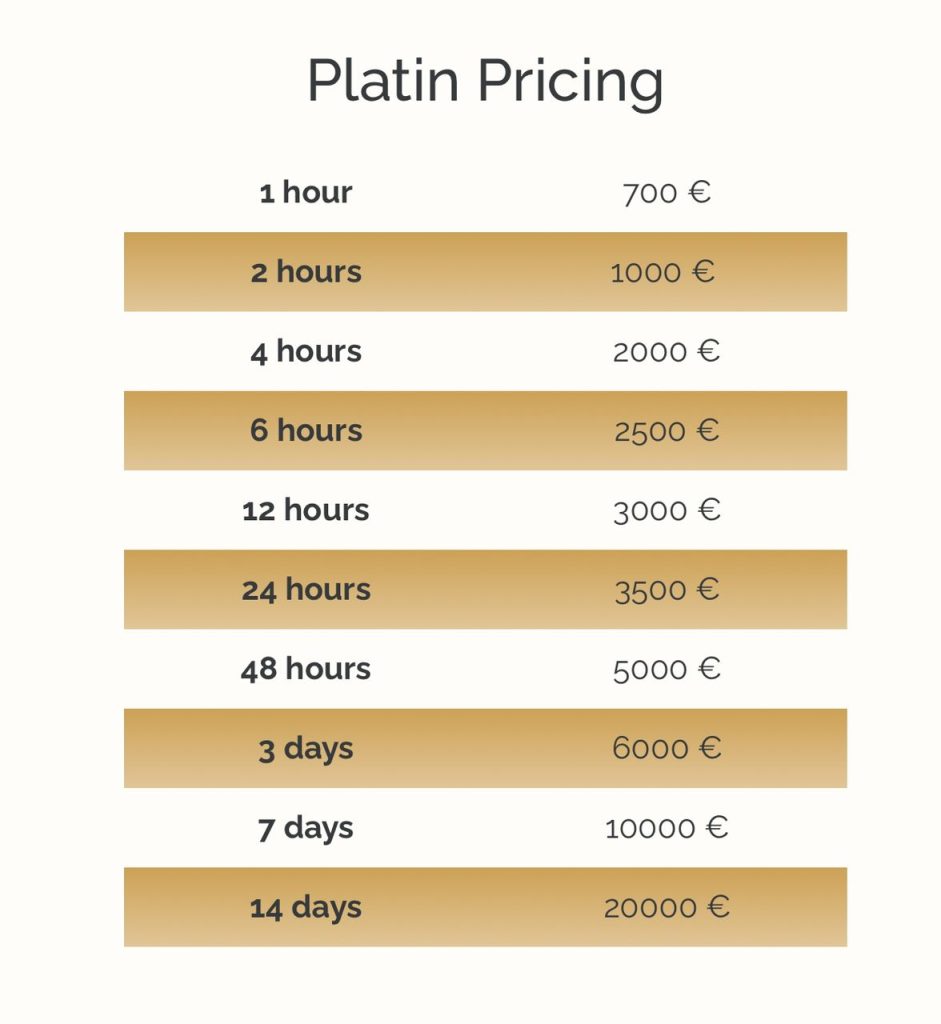
Task: Click the 20000 € price for 14 days
Action: pyautogui.click(x=666, y=908)
